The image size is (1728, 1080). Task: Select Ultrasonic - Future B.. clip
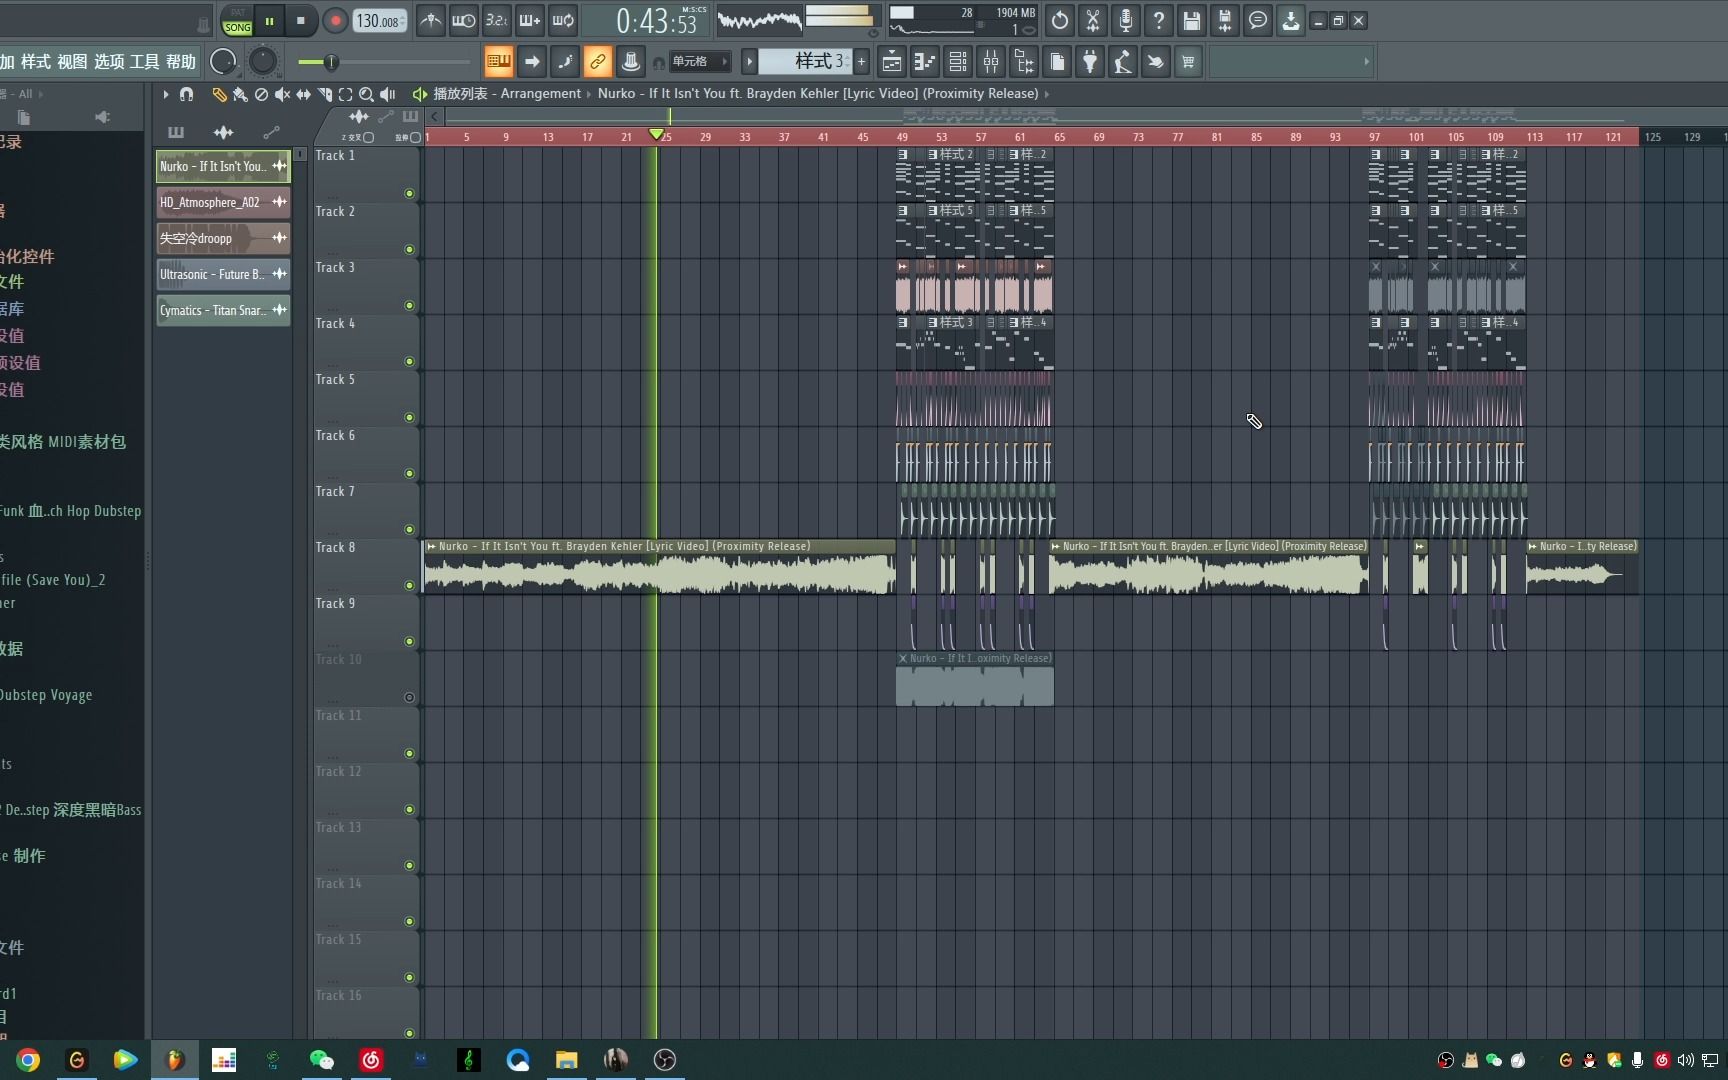[223, 274]
